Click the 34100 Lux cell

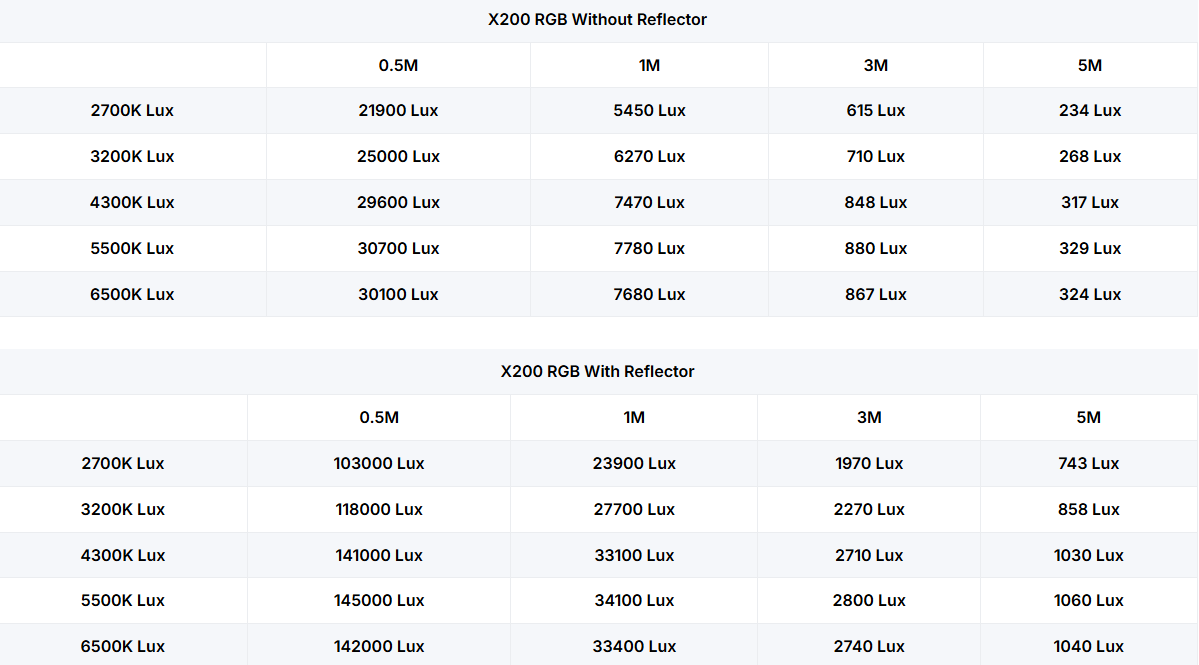point(634,600)
